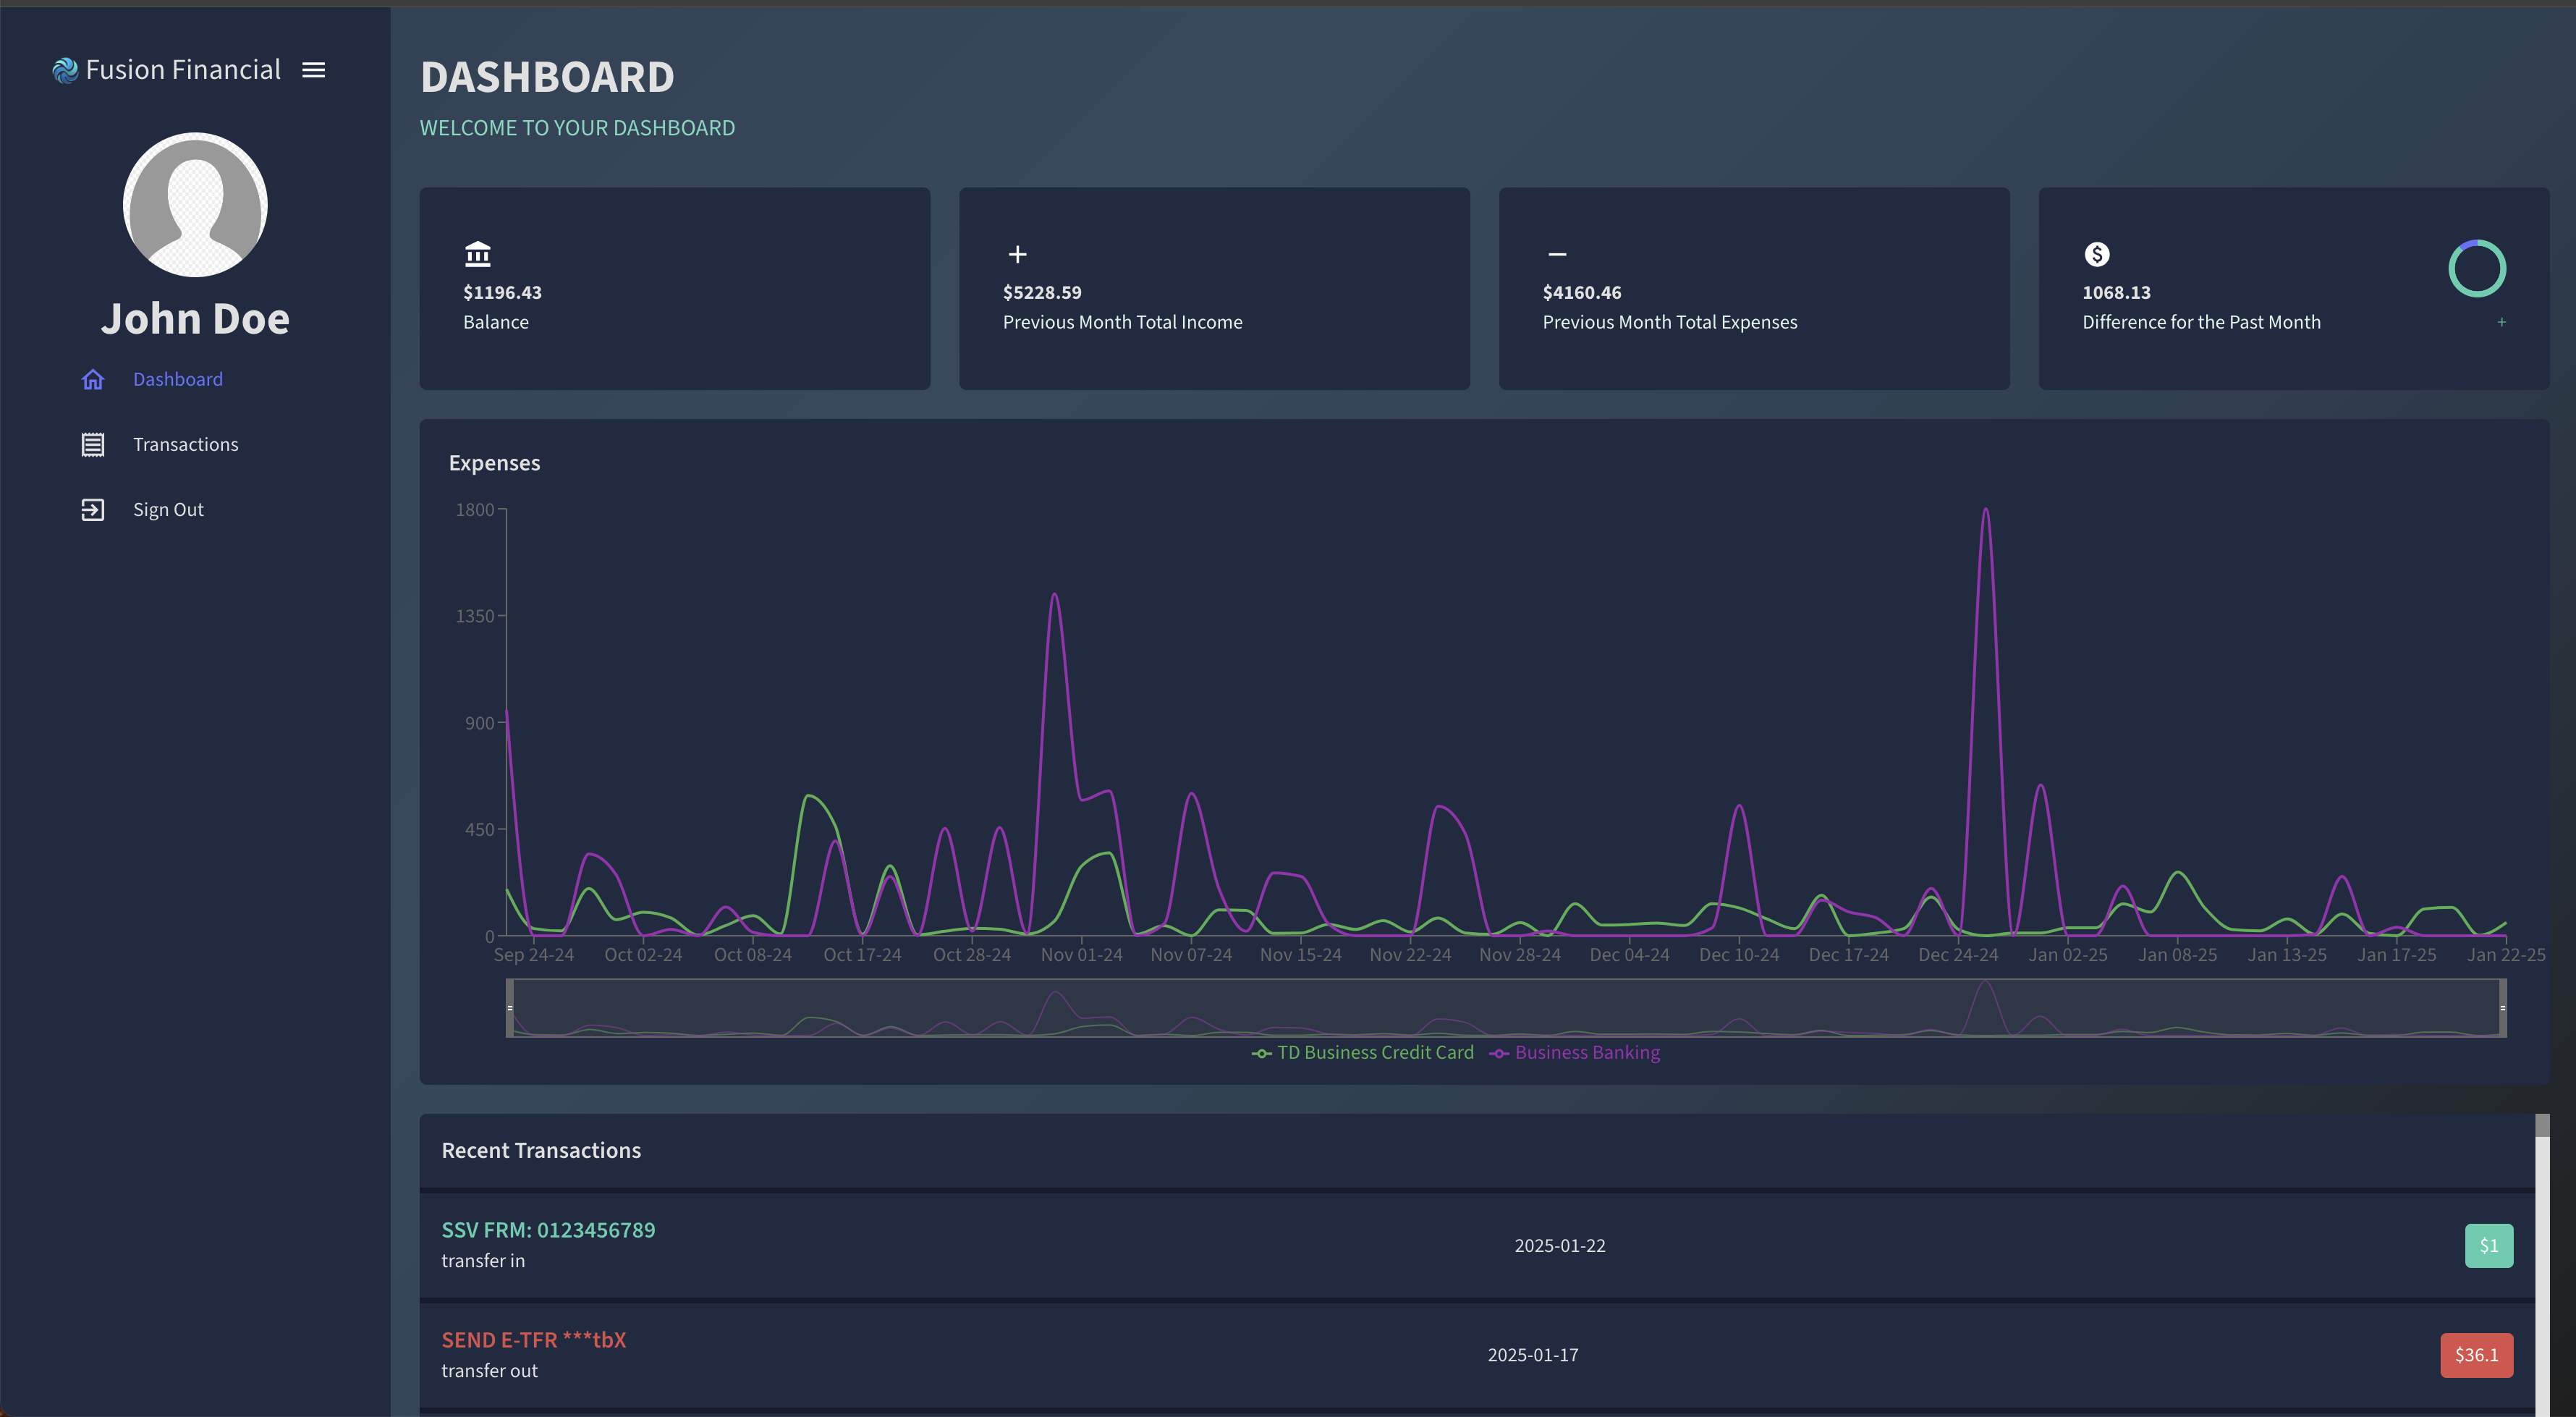Click the bank icon on Balance card

[x=478, y=254]
